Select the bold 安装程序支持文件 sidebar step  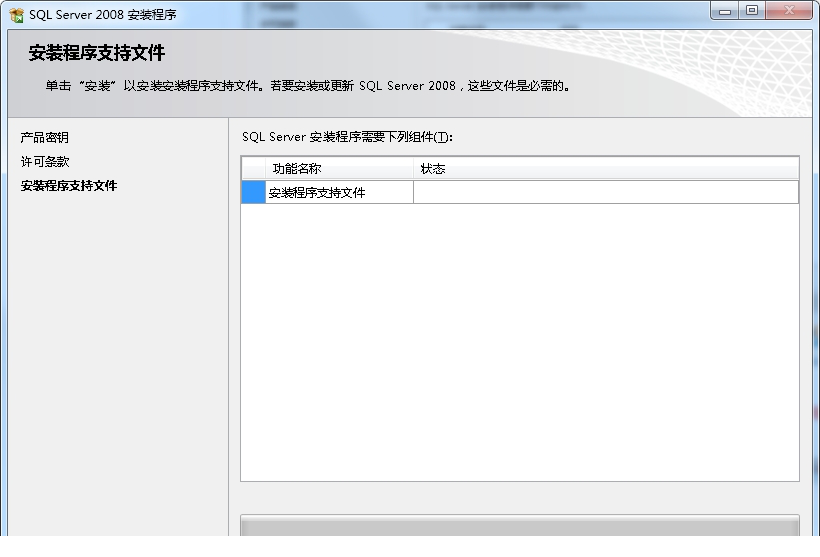pyautogui.click(x=69, y=186)
